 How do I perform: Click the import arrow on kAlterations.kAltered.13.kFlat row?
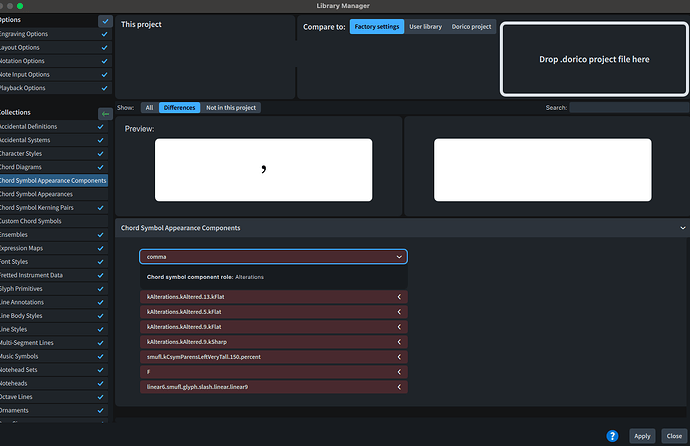399,297
